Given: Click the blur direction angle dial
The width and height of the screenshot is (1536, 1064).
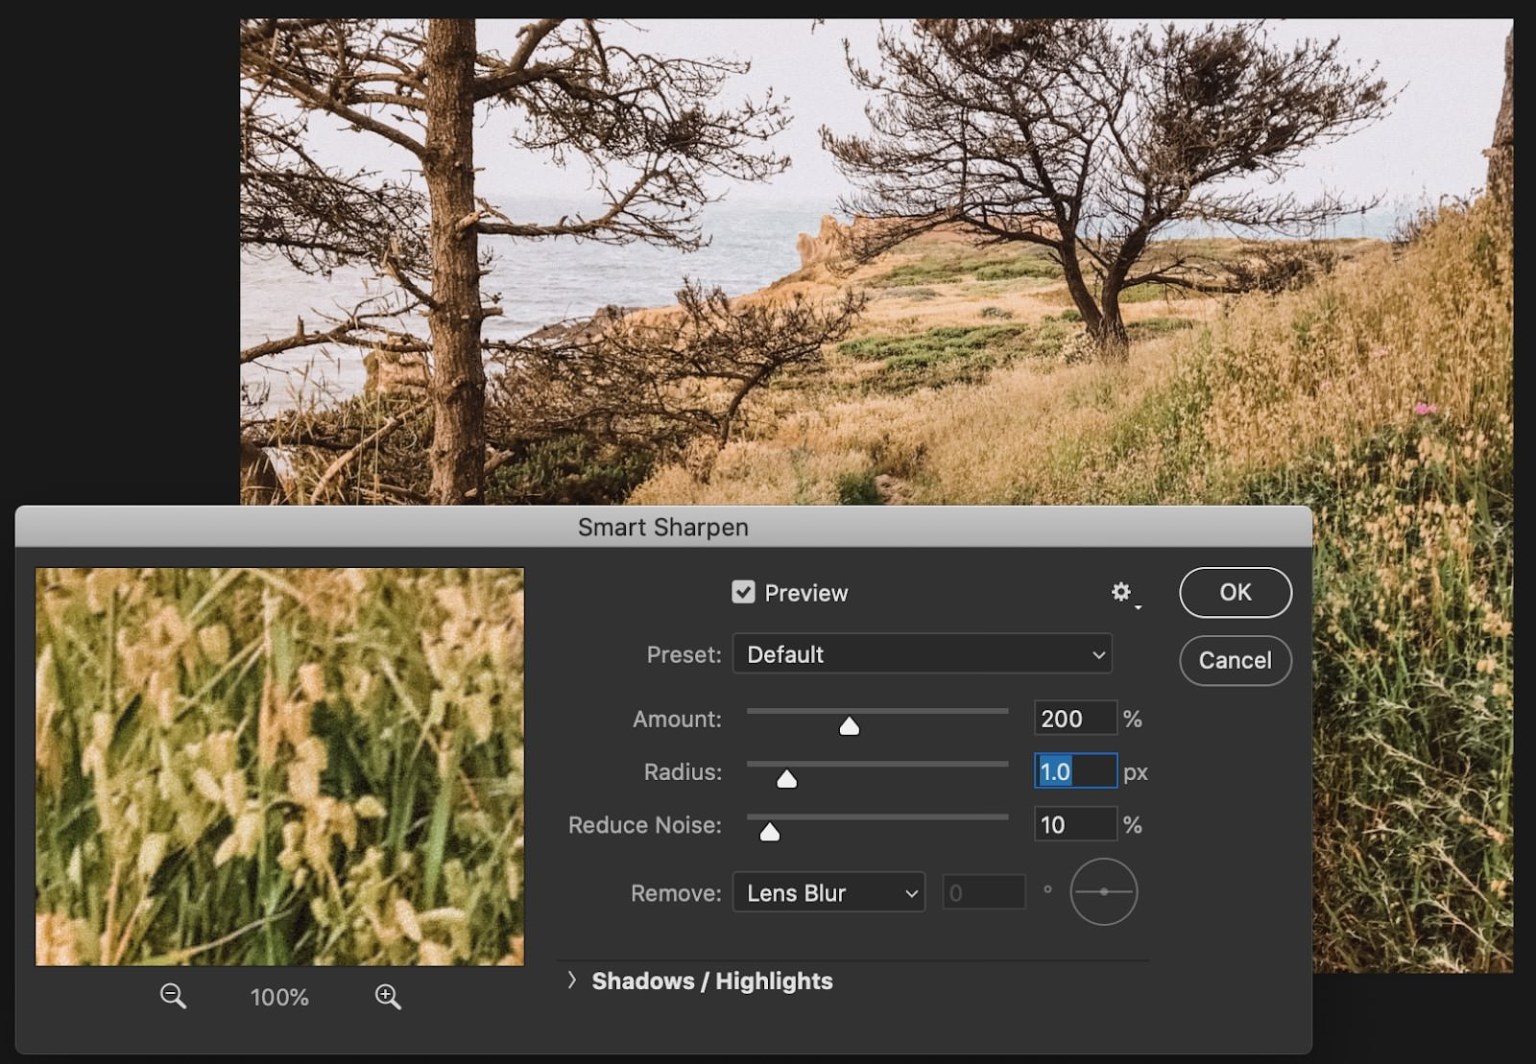Looking at the screenshot, I should coord(1104,892).
